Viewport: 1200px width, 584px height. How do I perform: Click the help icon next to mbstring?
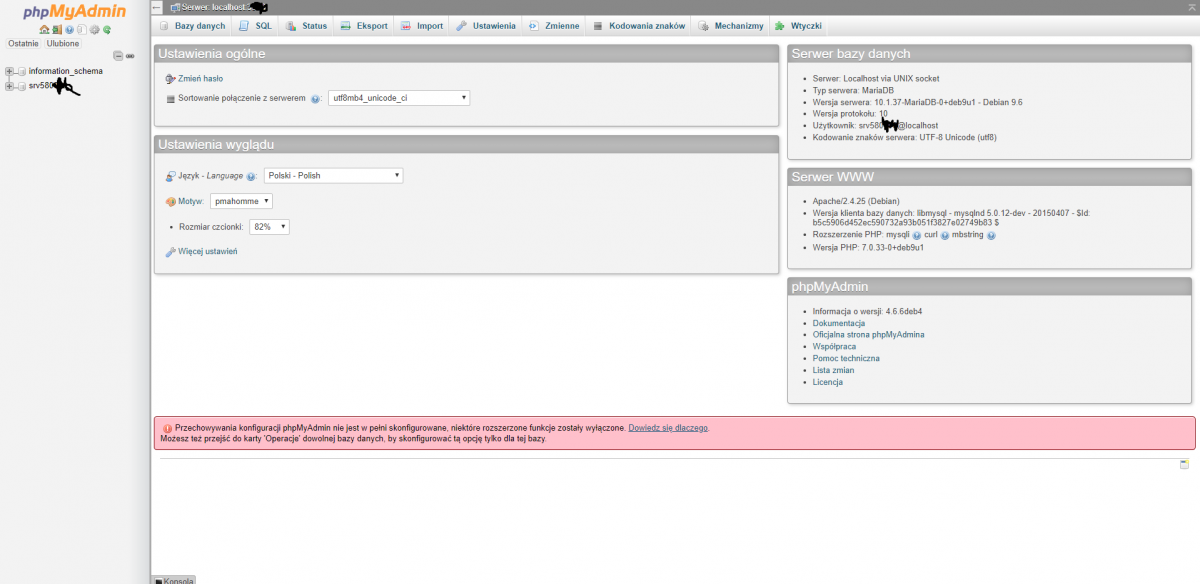pyautogui.click(x=991, y=235)
